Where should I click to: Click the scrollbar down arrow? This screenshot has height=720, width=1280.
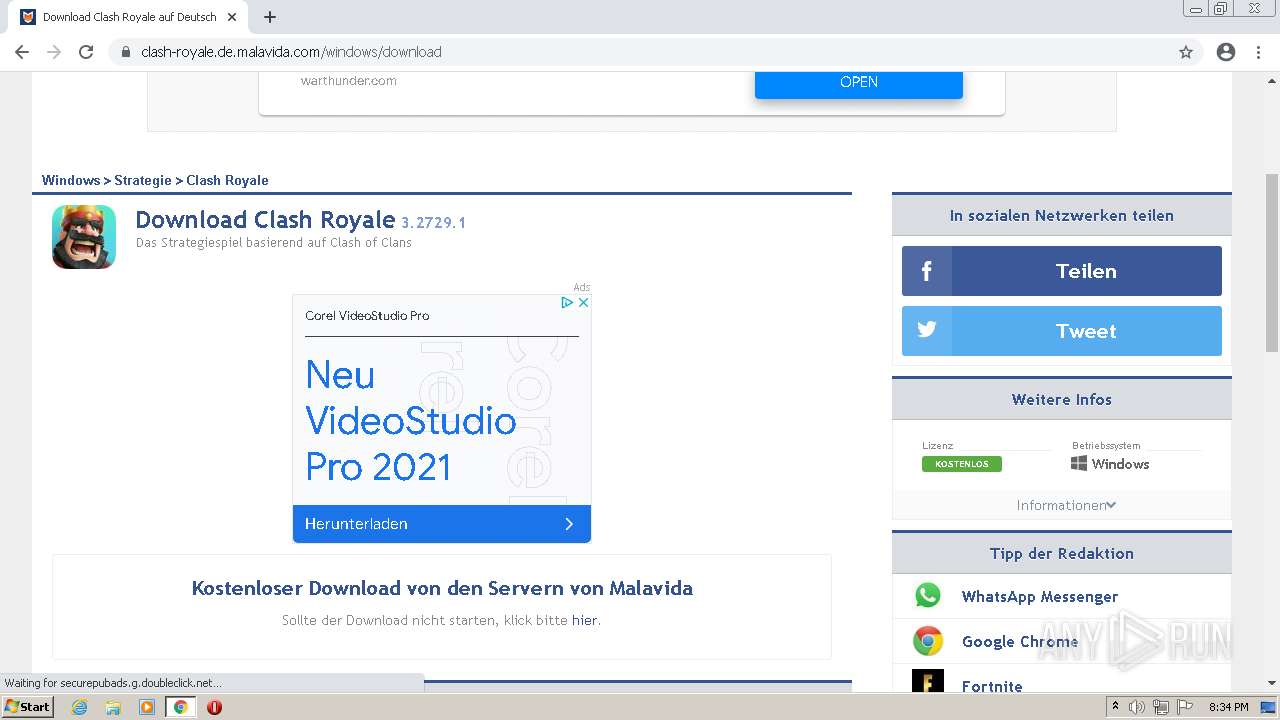pyautogui.click(x=1272, y=683)
